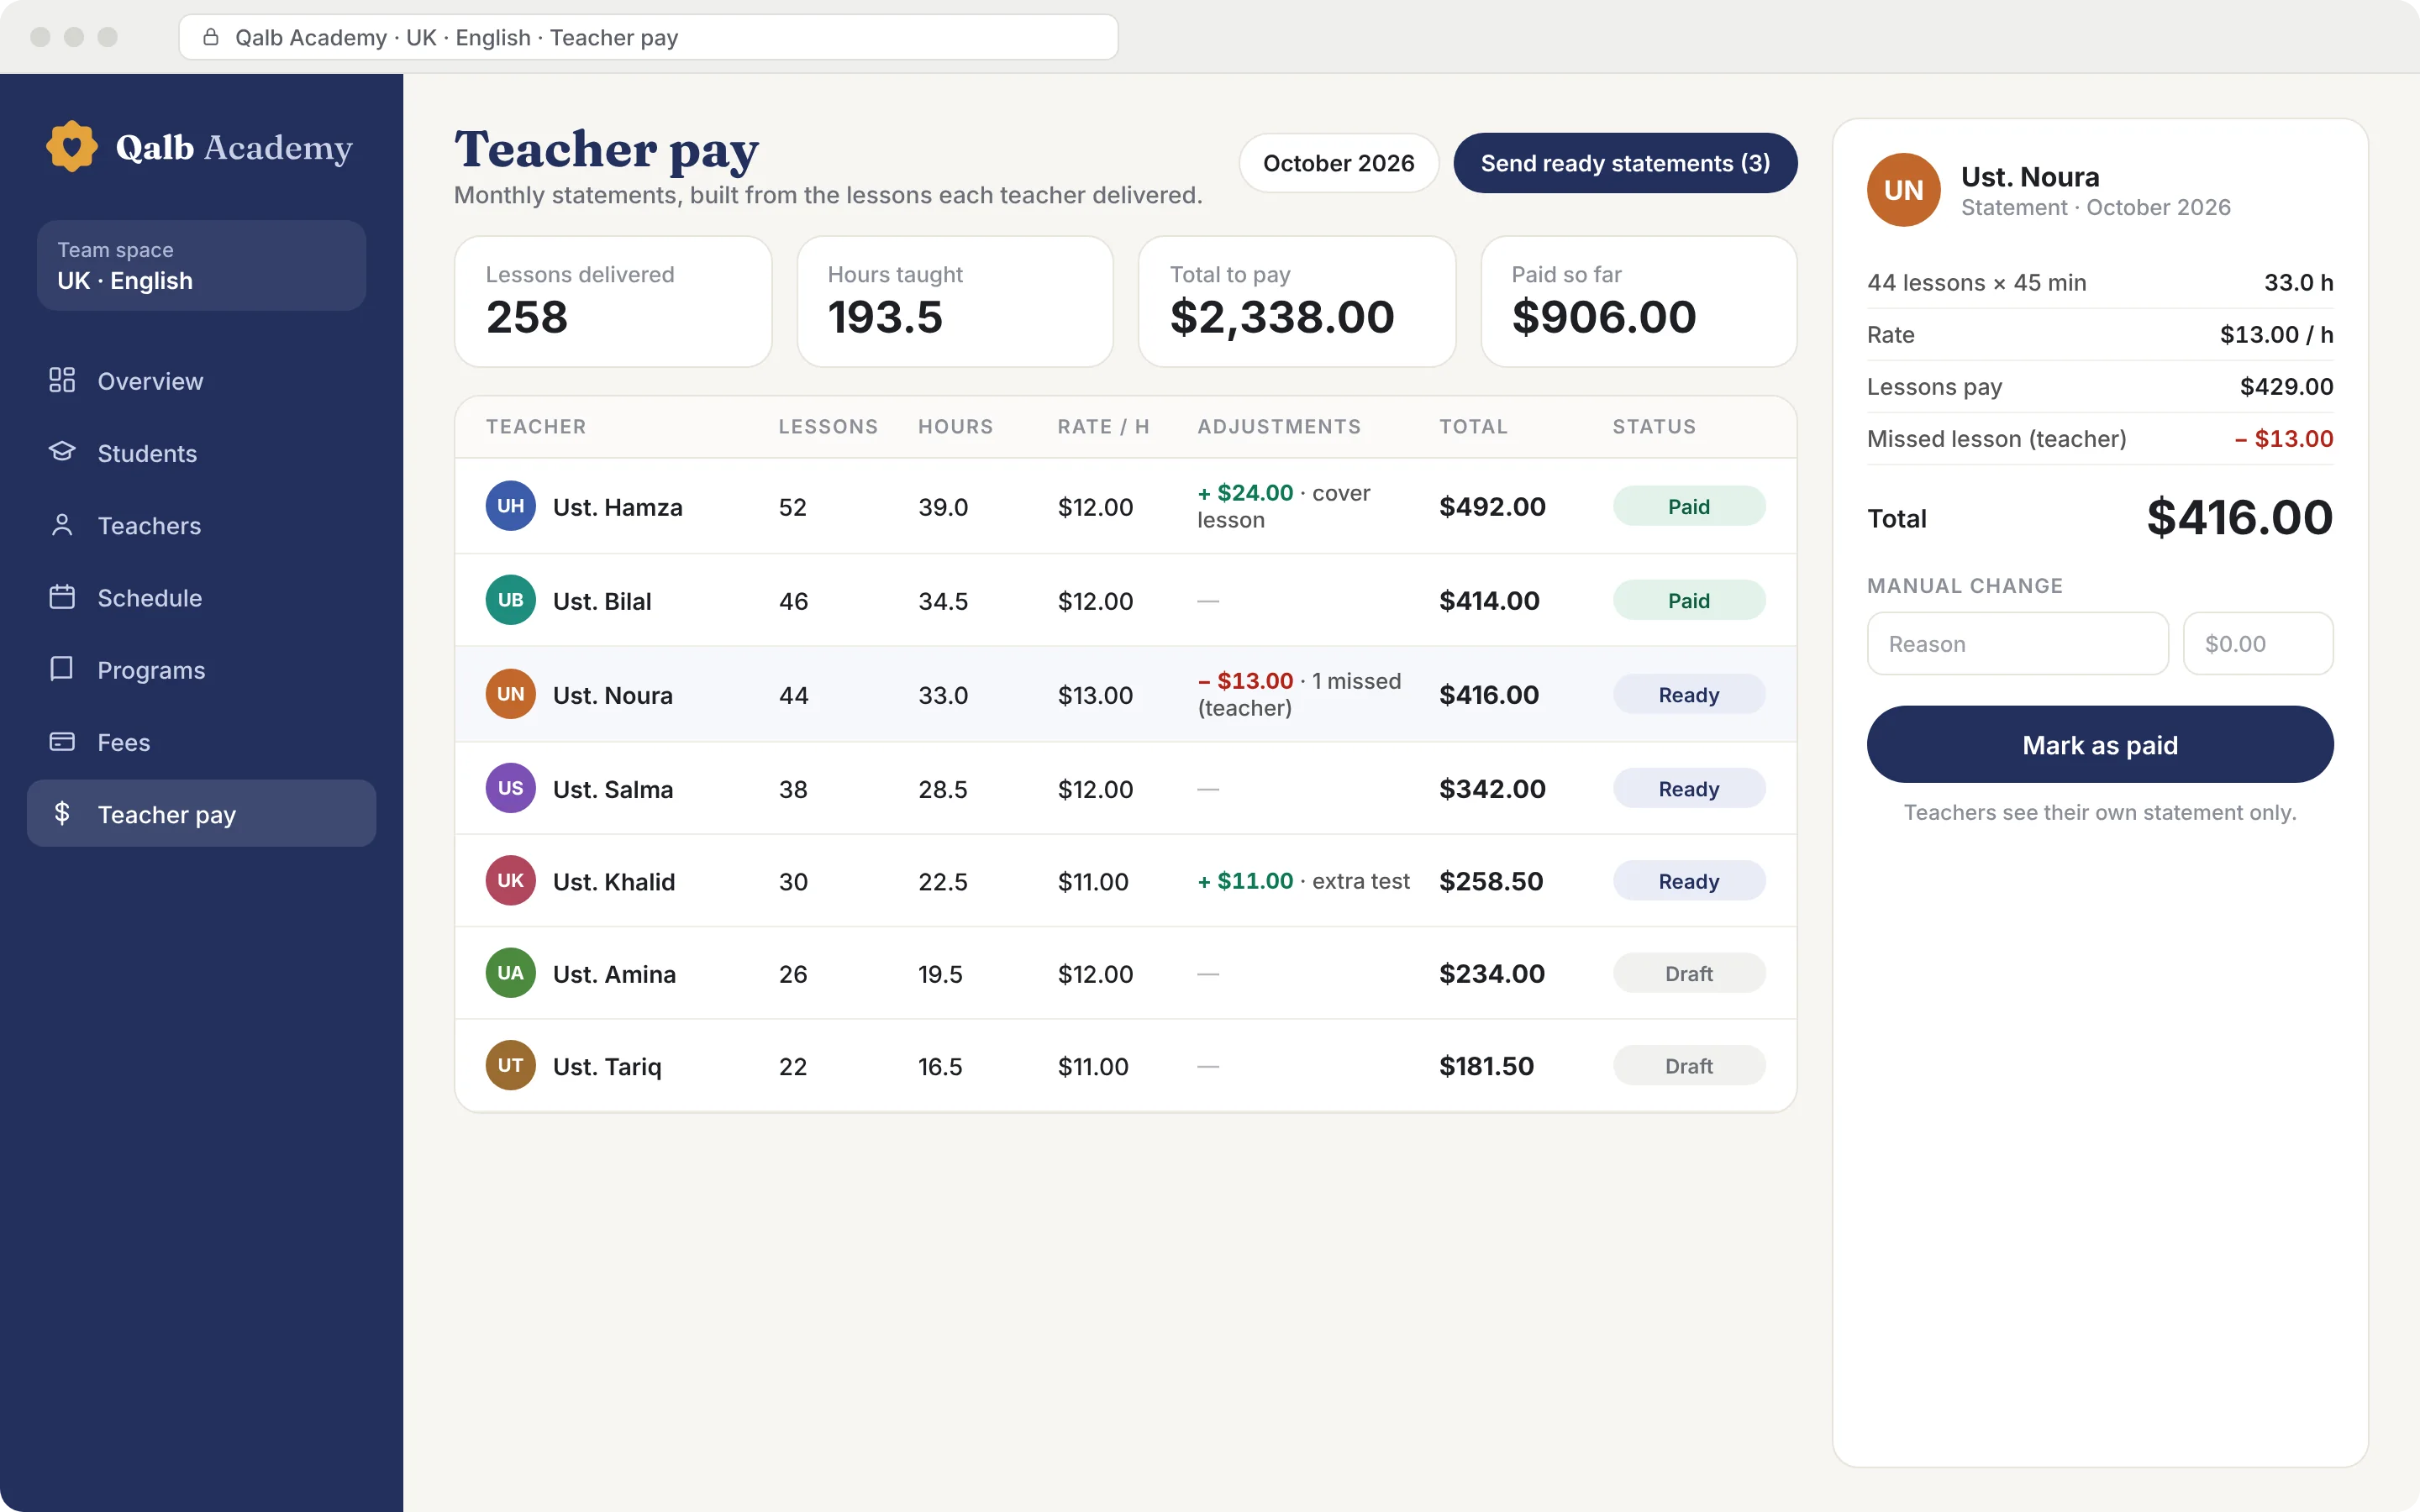2420x1512 pixels.
Task: Click the UK avatar for Ust. Khalid
Action: (x=510, y=881)
